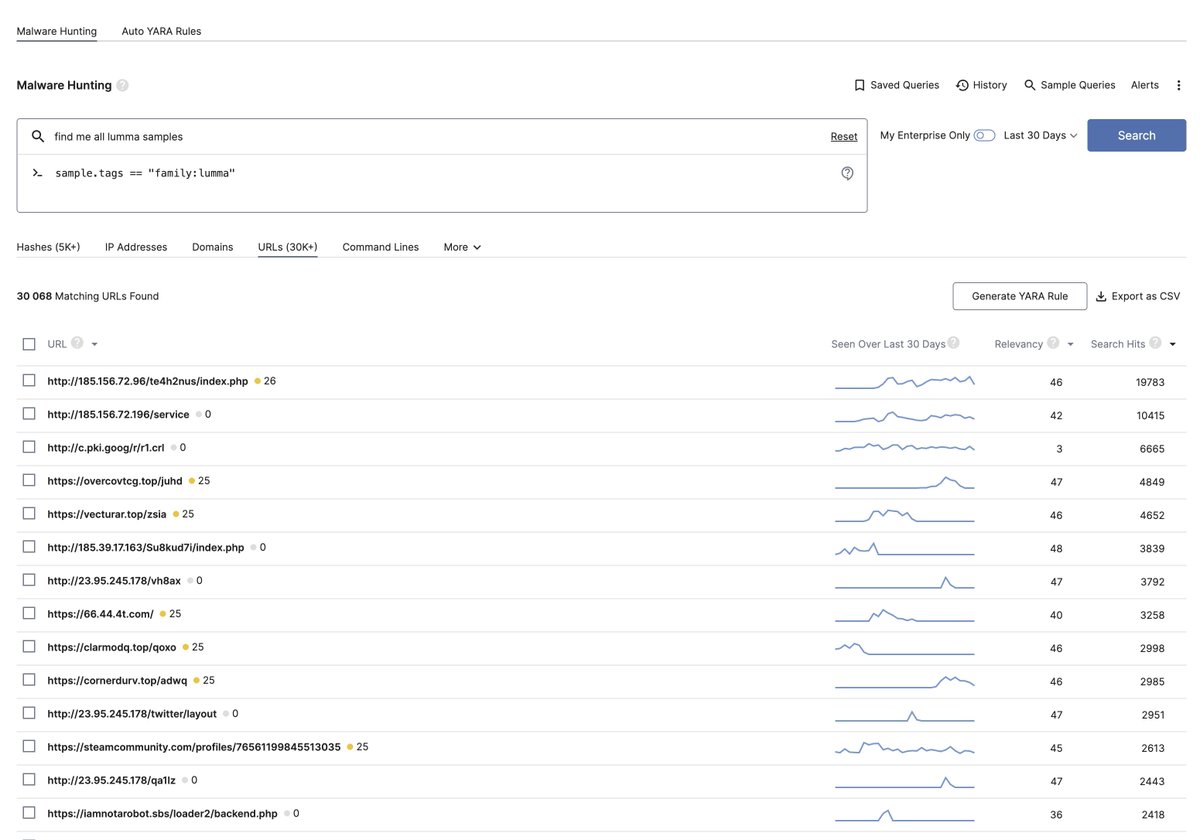Click info icon next to Search Hits header
Screen dimensions: 1200x840
tap(1155, 343)
